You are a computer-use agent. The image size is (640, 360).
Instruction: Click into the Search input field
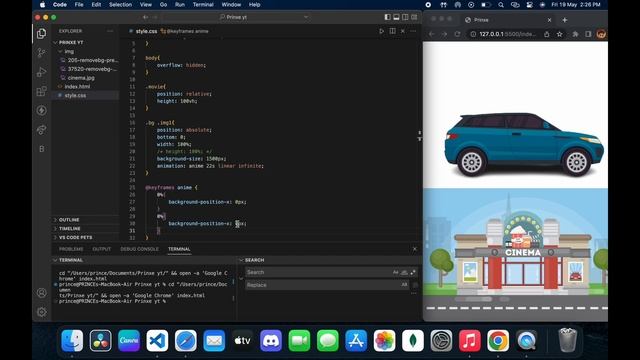318,272
